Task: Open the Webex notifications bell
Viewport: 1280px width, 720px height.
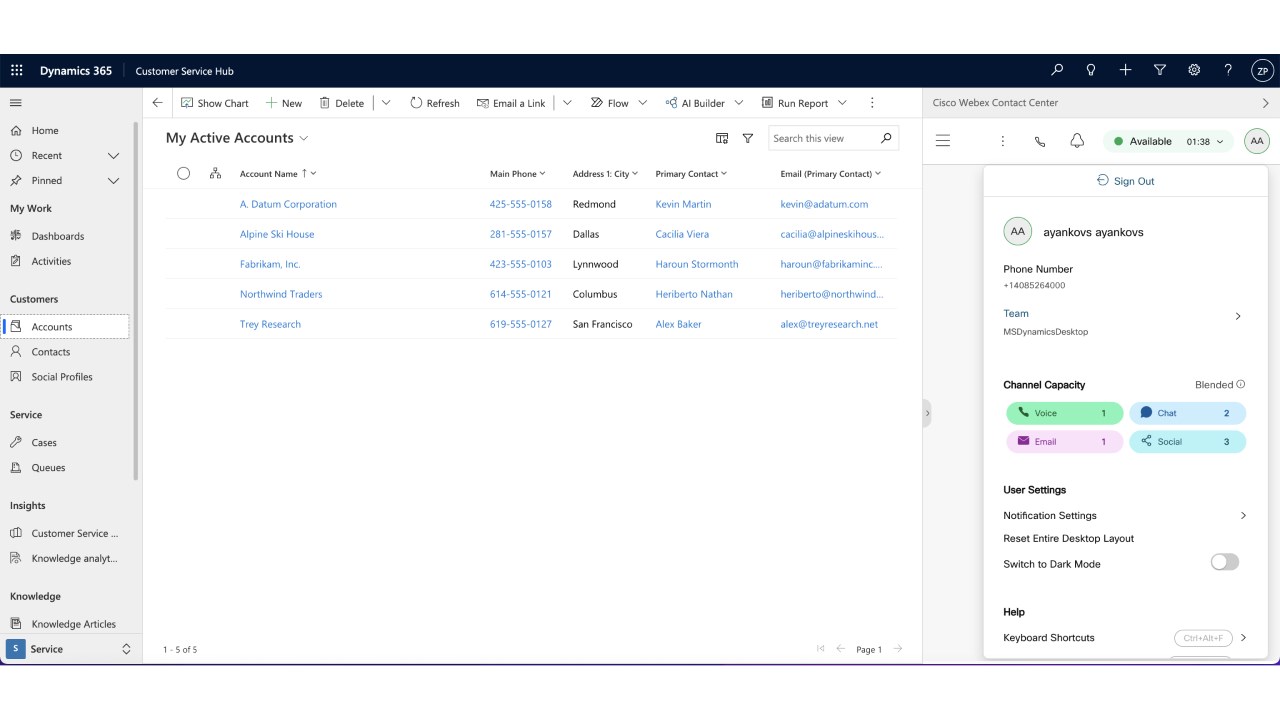Action: click(1077, 141)
